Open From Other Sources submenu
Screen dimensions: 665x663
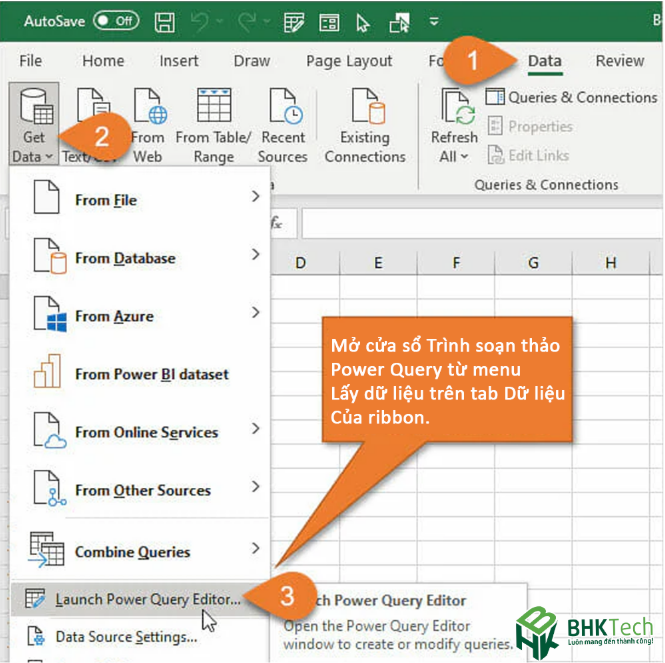140,489
